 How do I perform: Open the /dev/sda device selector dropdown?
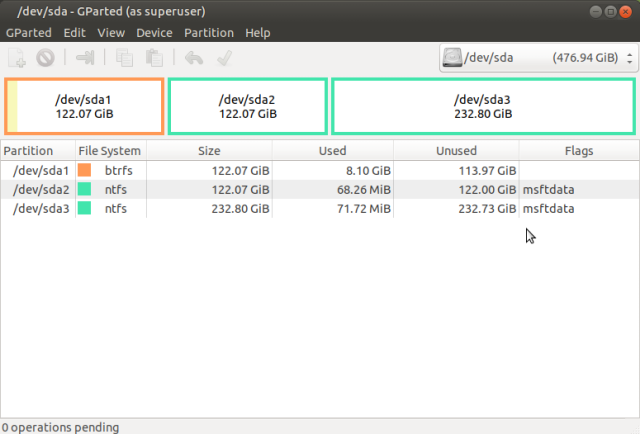pos(536,58)
